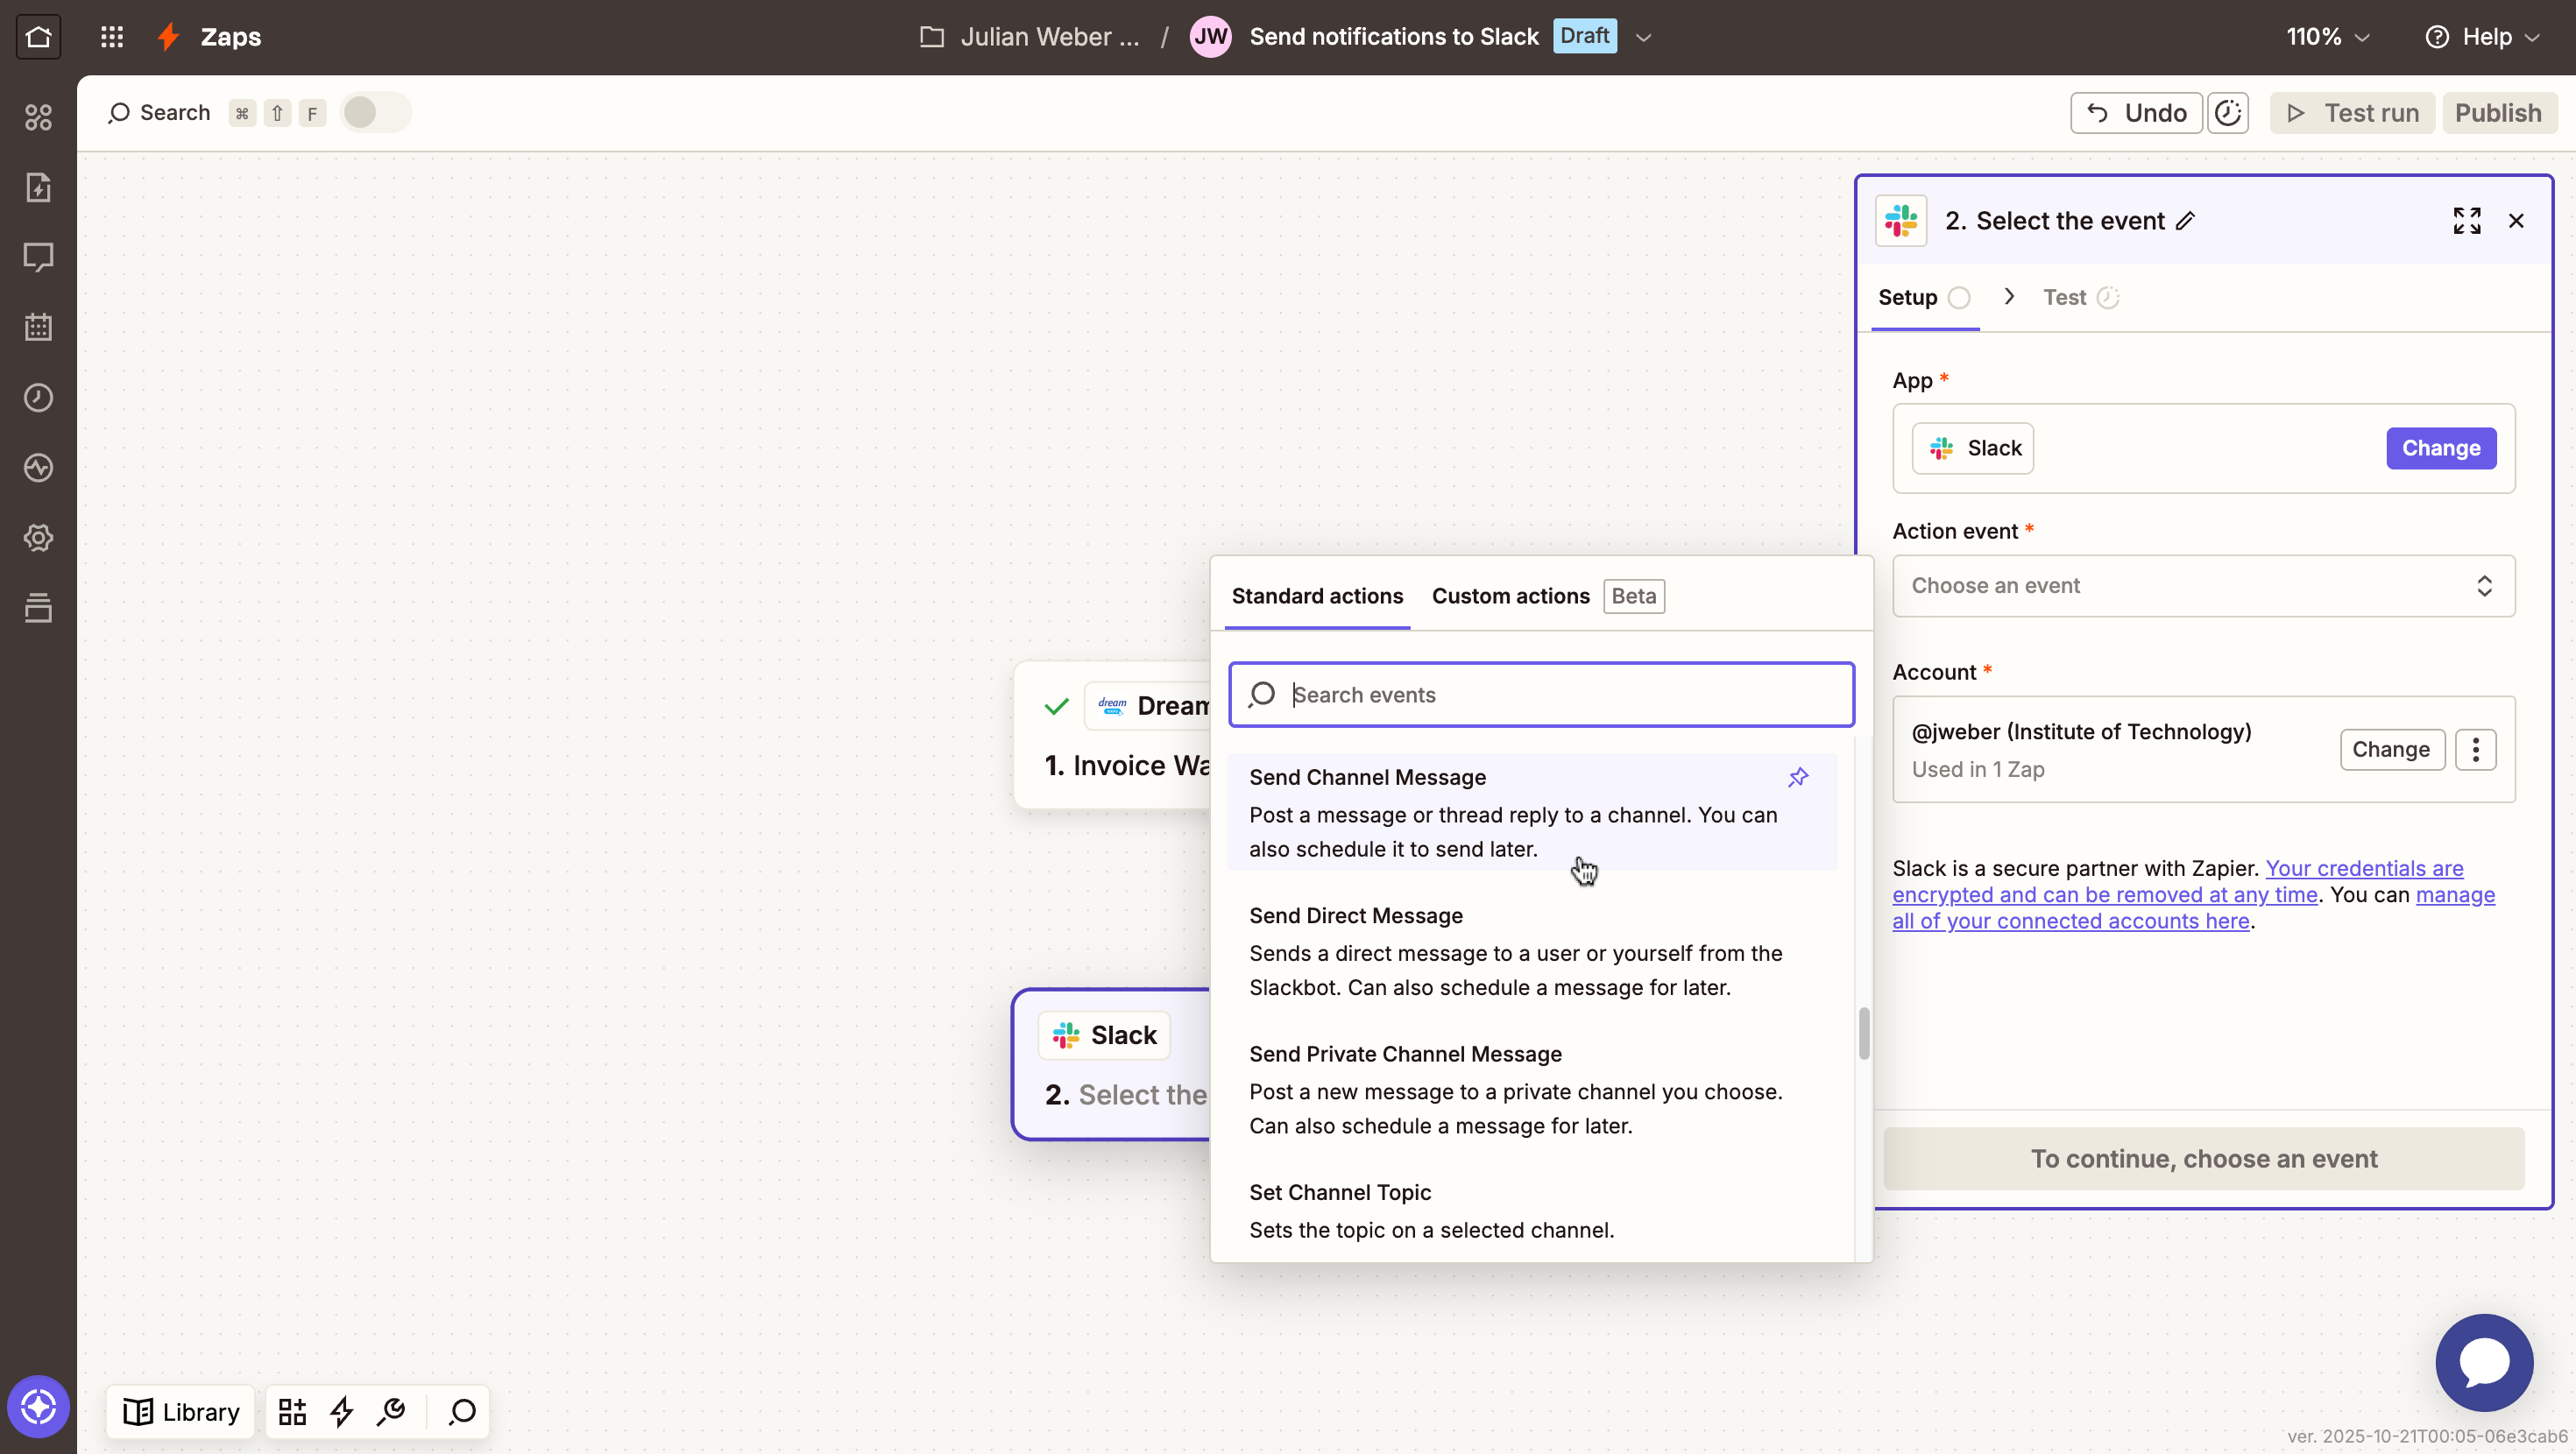Open the Julian Weber folder breadcrumb
Viewport: 2576px width, 1454px height.
(1030, 37)
